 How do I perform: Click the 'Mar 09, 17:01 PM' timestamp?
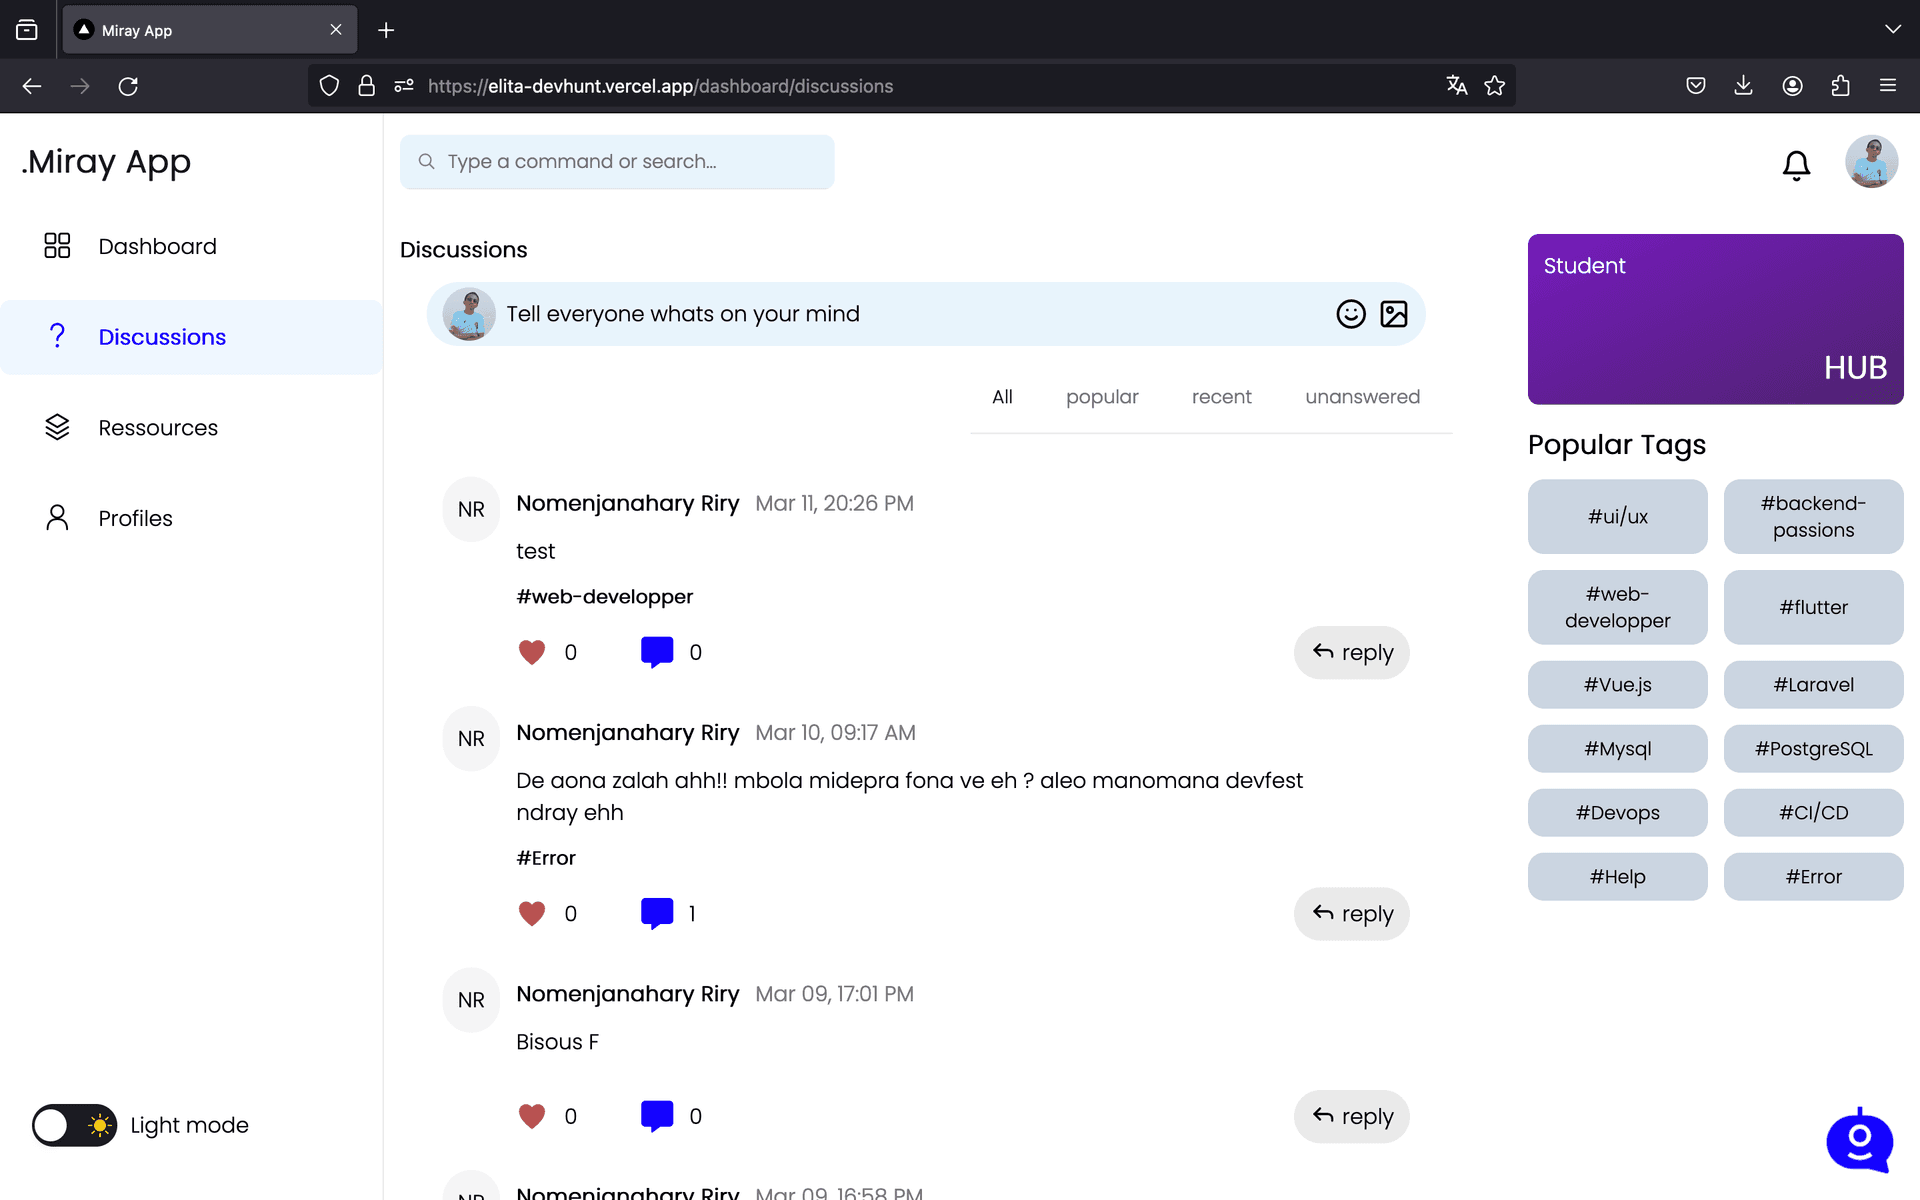[x=834, y=994]
